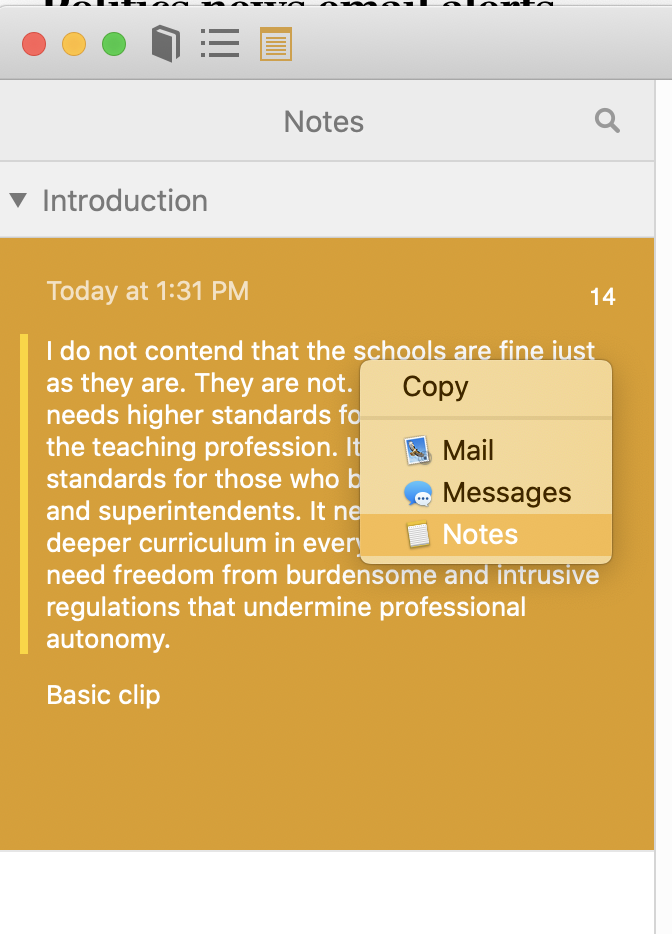Viewport: 672px width, 934px height.
Task: Click the yellow highlight color bar
Action: click(x=24, y=494)
